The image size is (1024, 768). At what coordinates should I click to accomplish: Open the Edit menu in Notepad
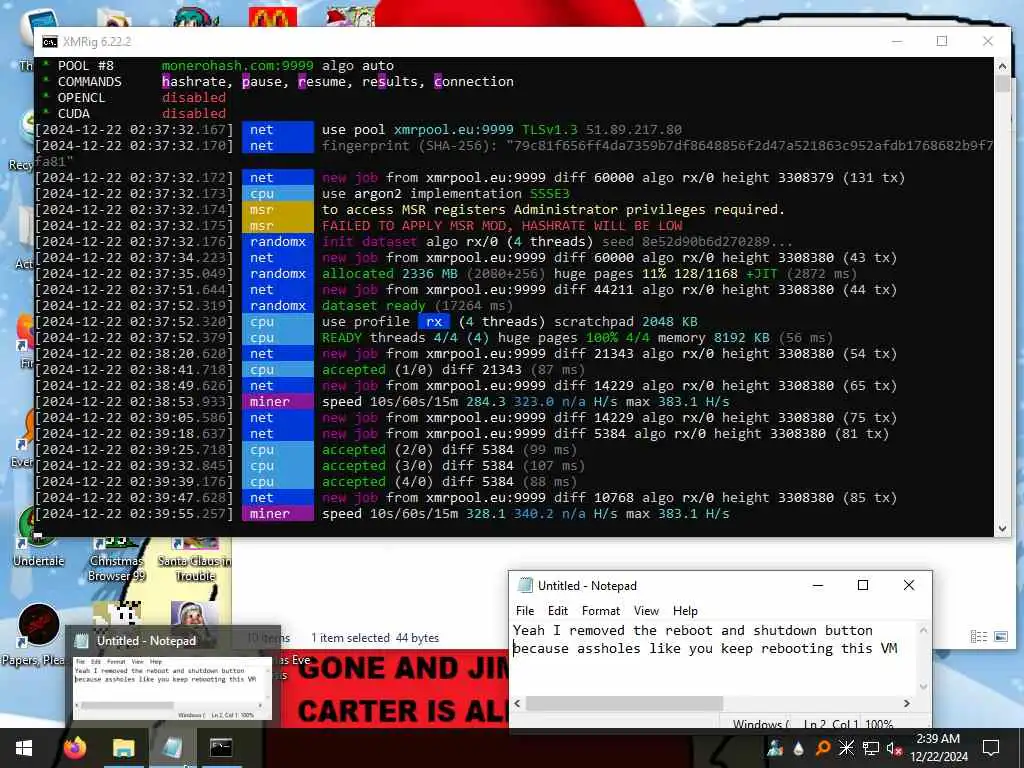point(558,611)
